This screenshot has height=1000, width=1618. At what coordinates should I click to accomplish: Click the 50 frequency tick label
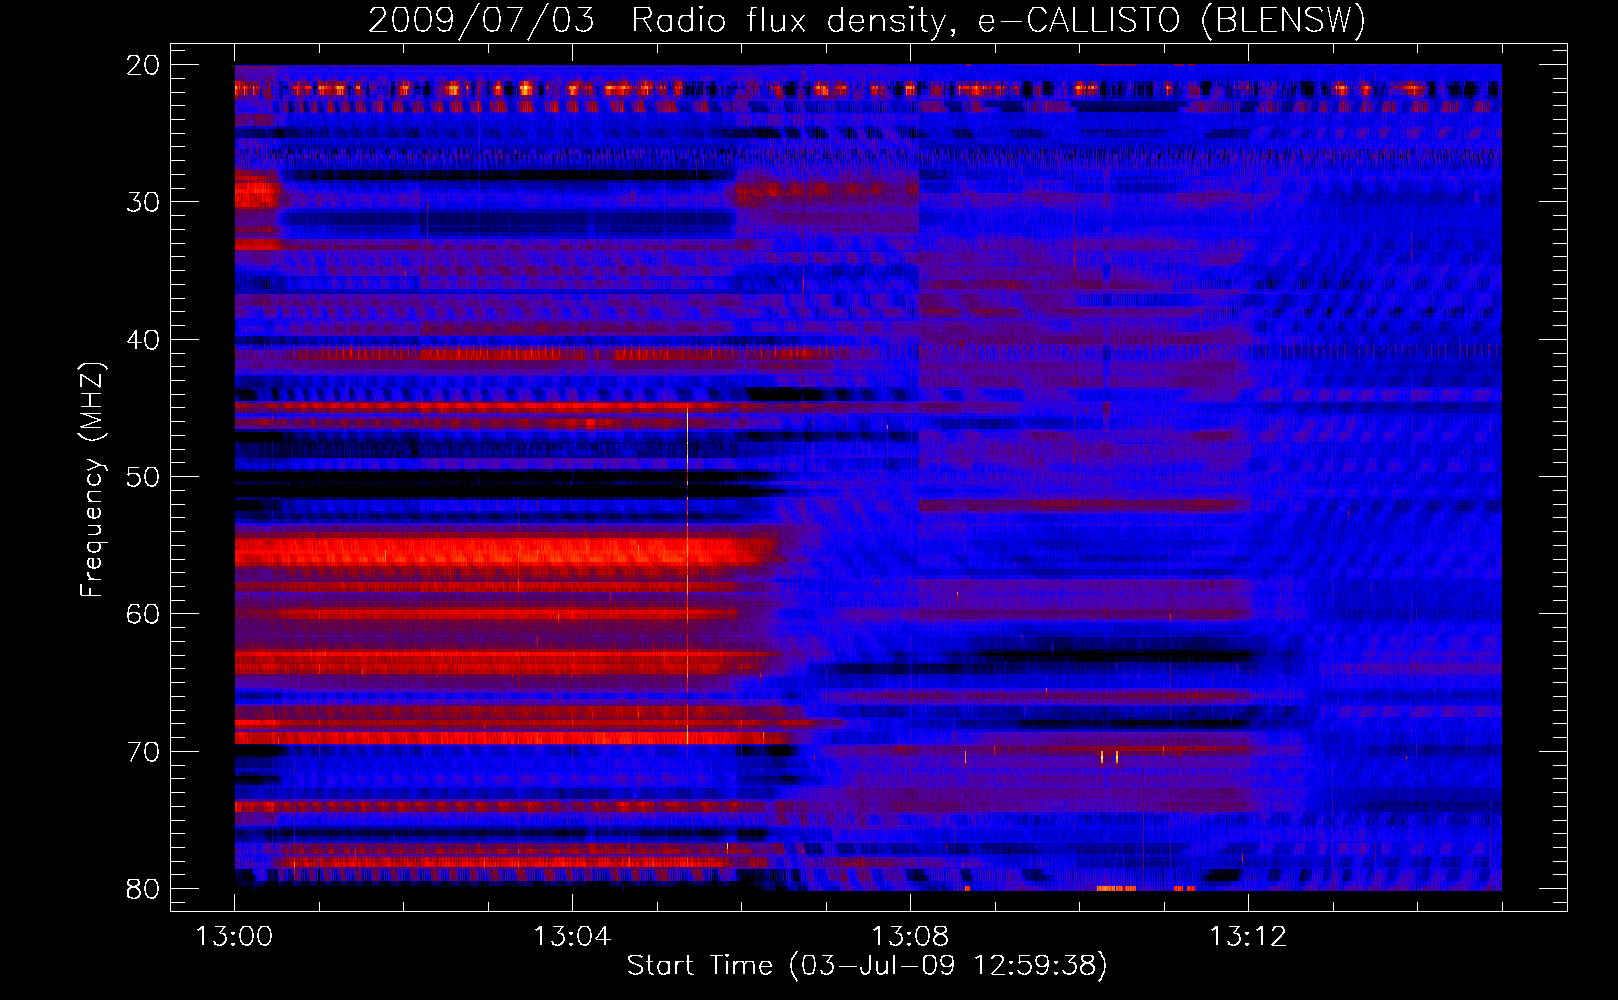click(x=143, y=477)
